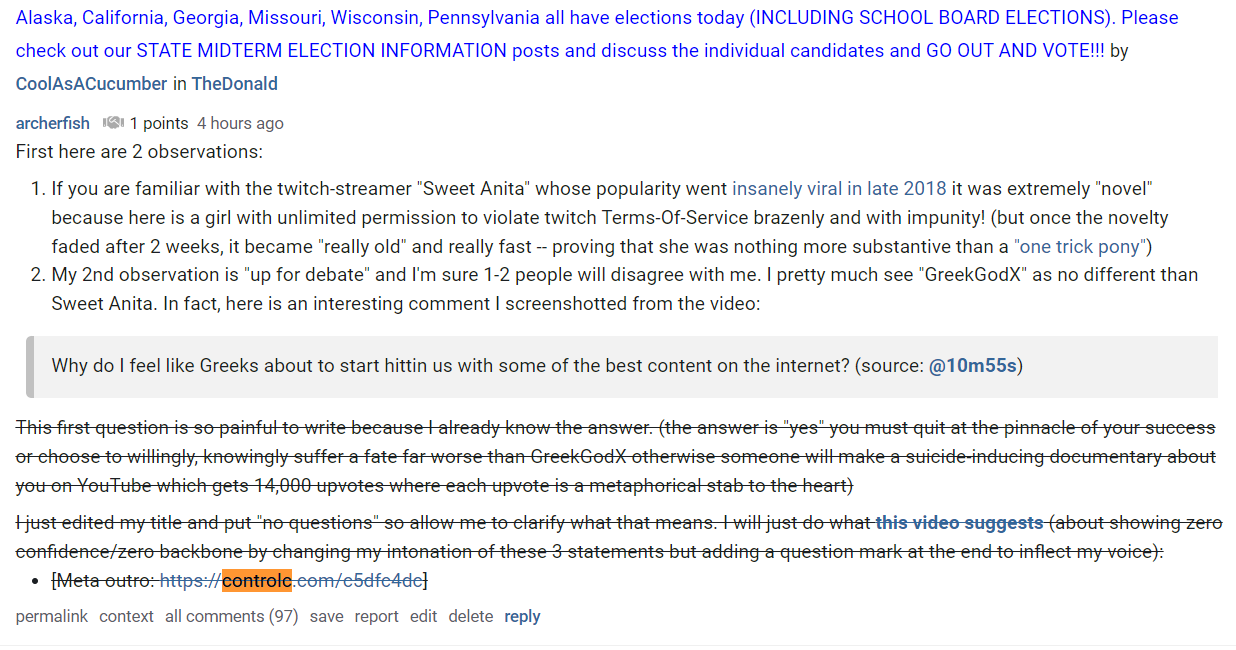This screenshot has height=650, width=1236.
Task: Open the comment permalink
Action: pyautogui.click(x=52, y=616)
